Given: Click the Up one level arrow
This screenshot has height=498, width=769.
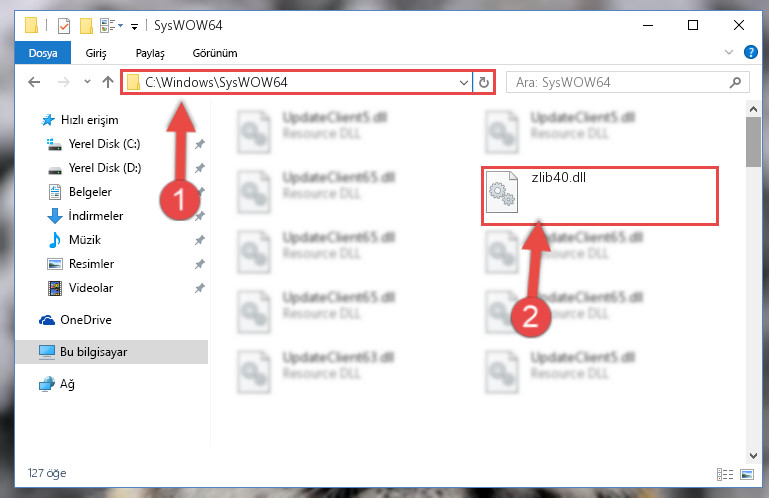Looking at the screenshot, I should [107, 82].
